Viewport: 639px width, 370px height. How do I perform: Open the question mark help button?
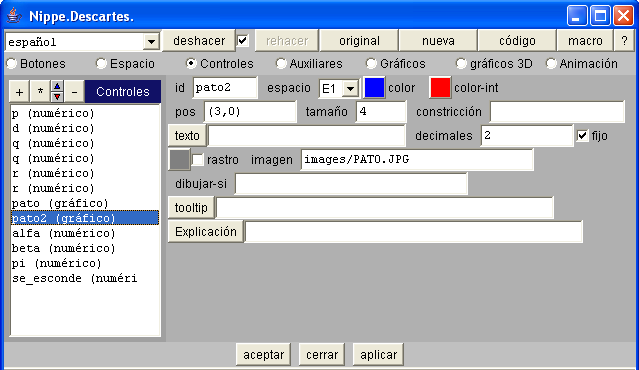(624, 41)
